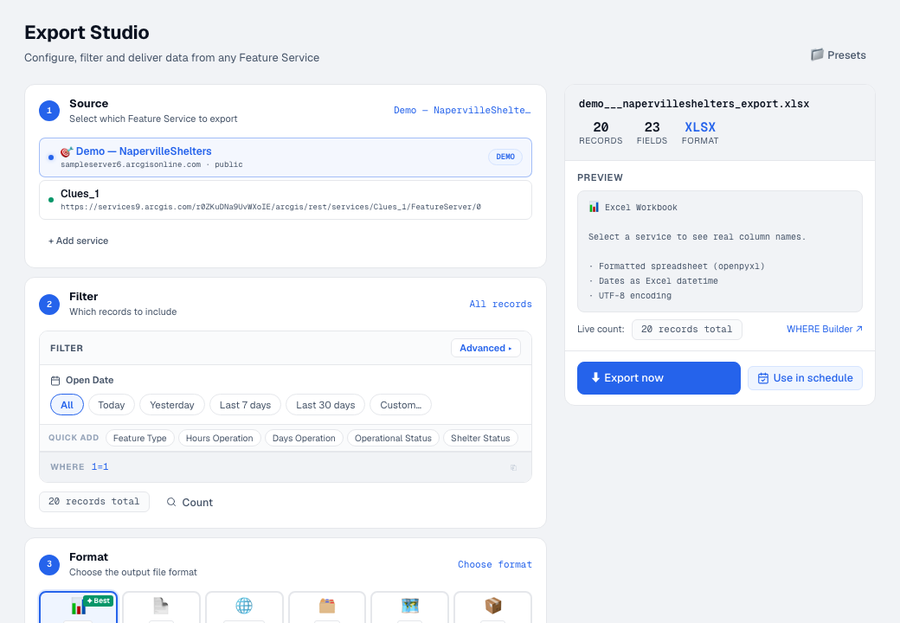Click the calendar icon next to Open Date

tap(55, 381)
